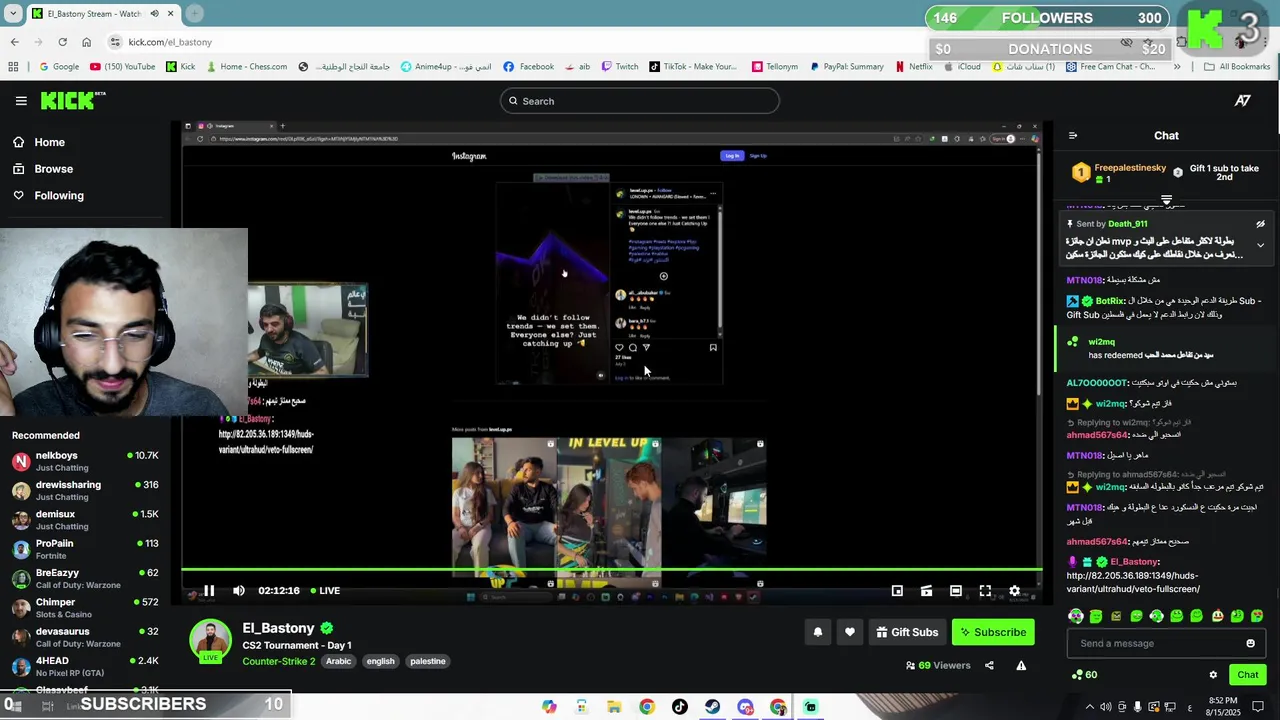Go to Home in Kick sidebar
The height and width of the screenshot is (720, 1280).
tap(40, 142)
